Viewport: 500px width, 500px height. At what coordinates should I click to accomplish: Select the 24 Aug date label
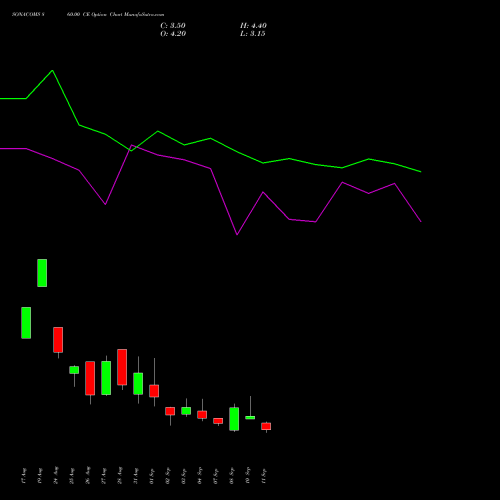tap(56, 475)
